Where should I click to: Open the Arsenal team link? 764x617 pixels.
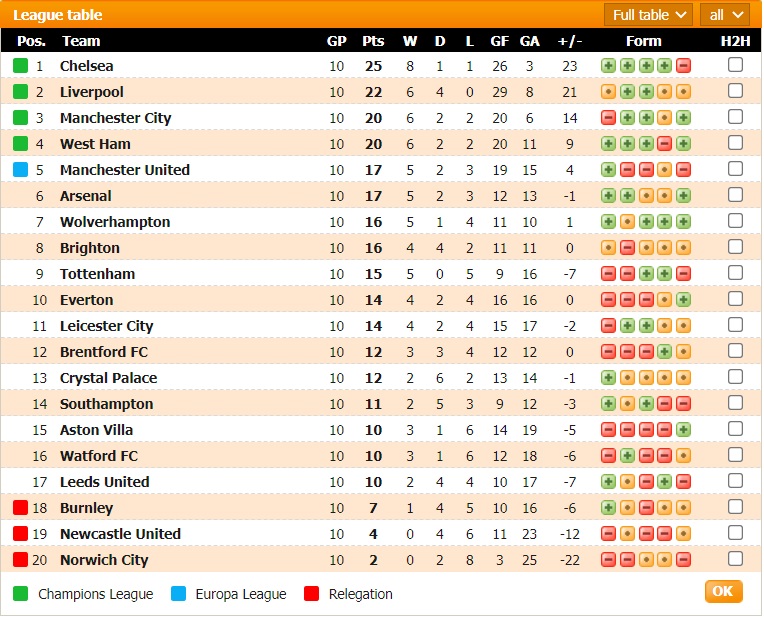tap(86, 196)
